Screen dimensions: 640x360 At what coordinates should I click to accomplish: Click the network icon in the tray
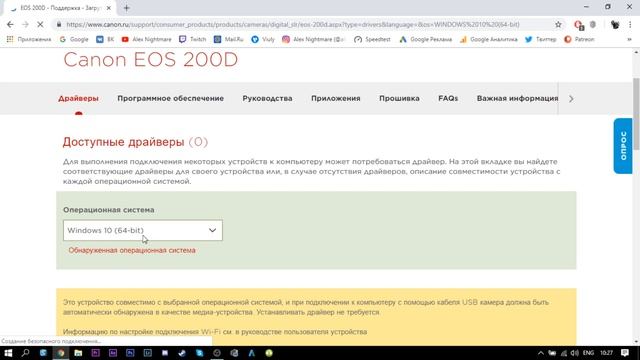click(564, 353)
